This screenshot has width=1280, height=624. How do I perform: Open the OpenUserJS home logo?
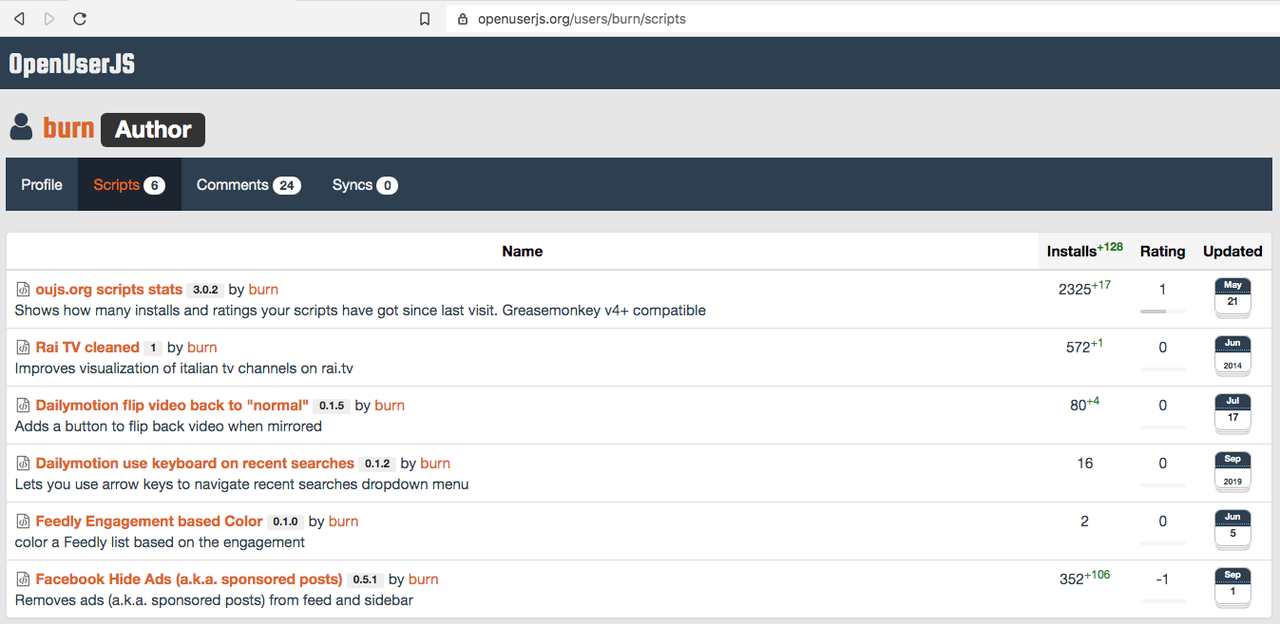click(71, 64)
